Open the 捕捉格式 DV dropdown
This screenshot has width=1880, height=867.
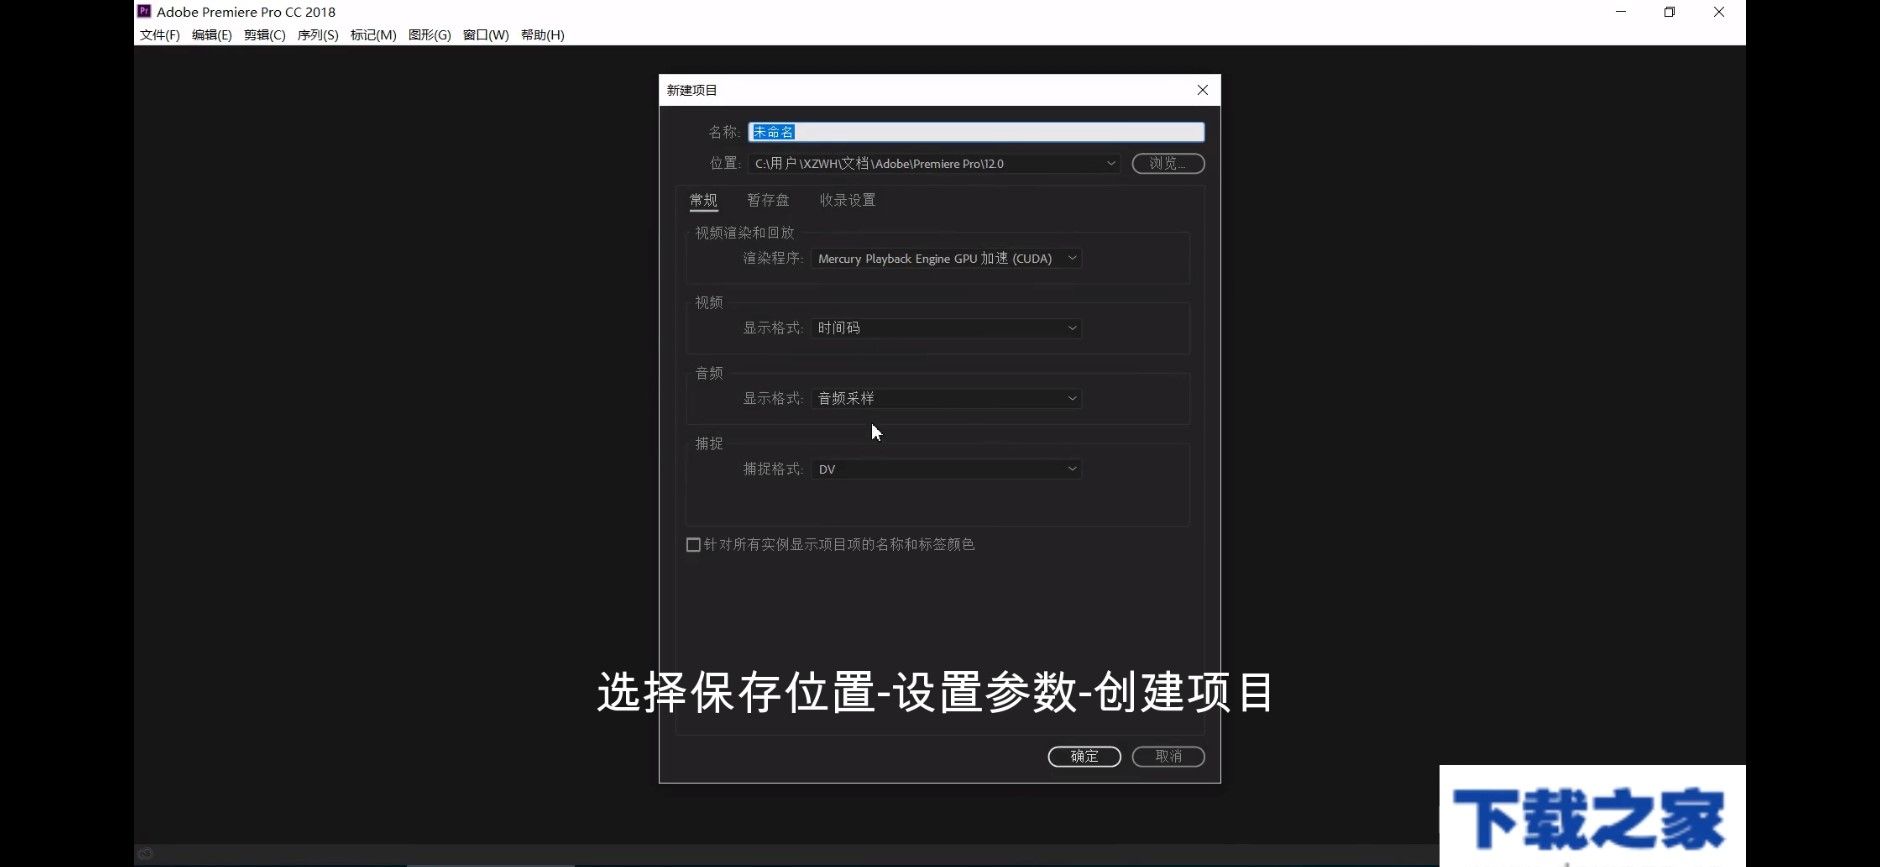946,469
